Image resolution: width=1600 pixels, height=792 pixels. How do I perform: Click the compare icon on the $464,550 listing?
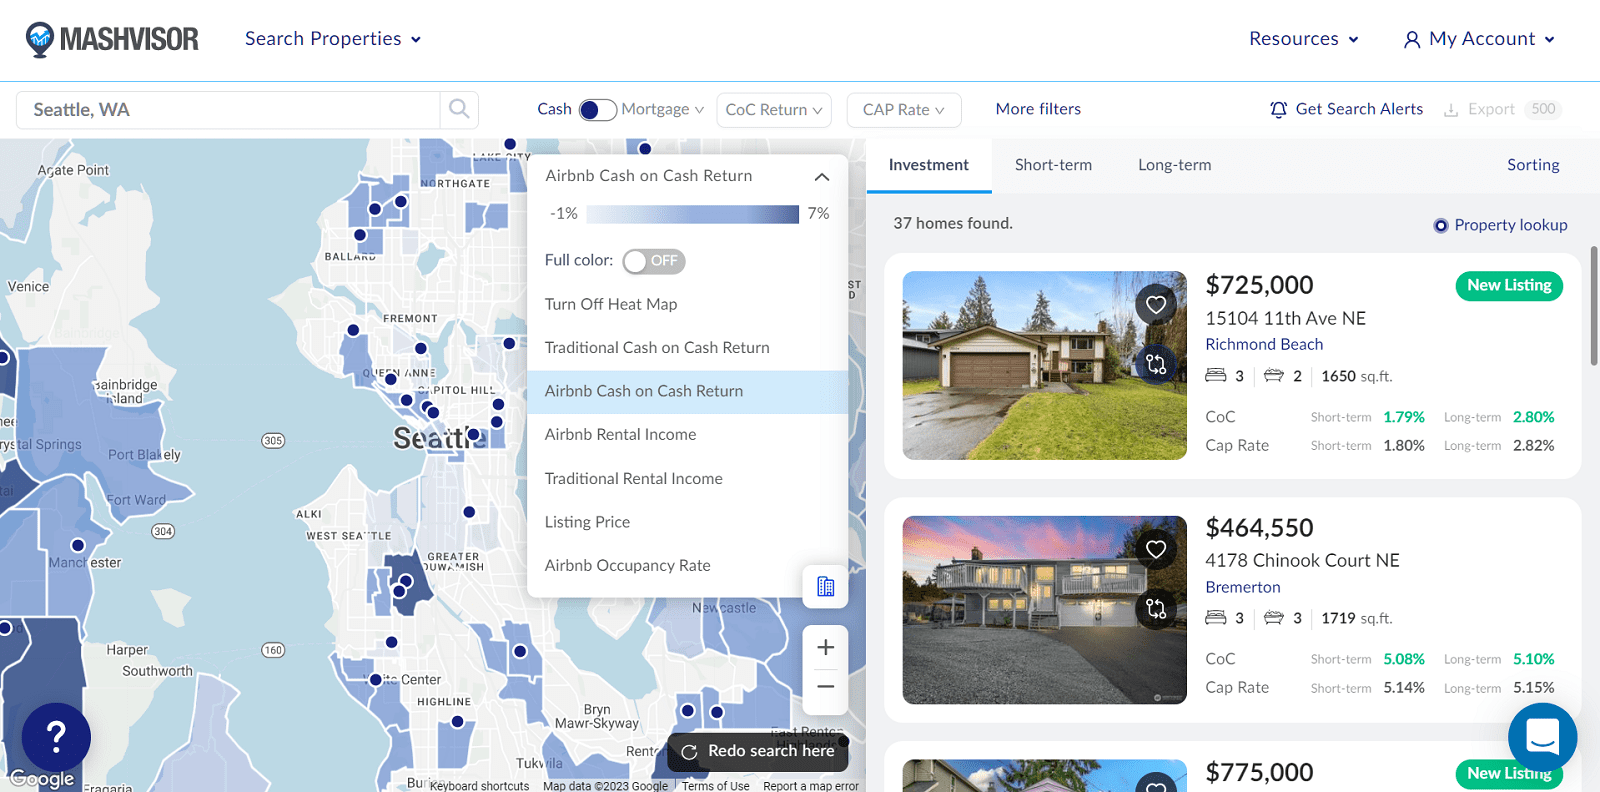point(1156,608)
